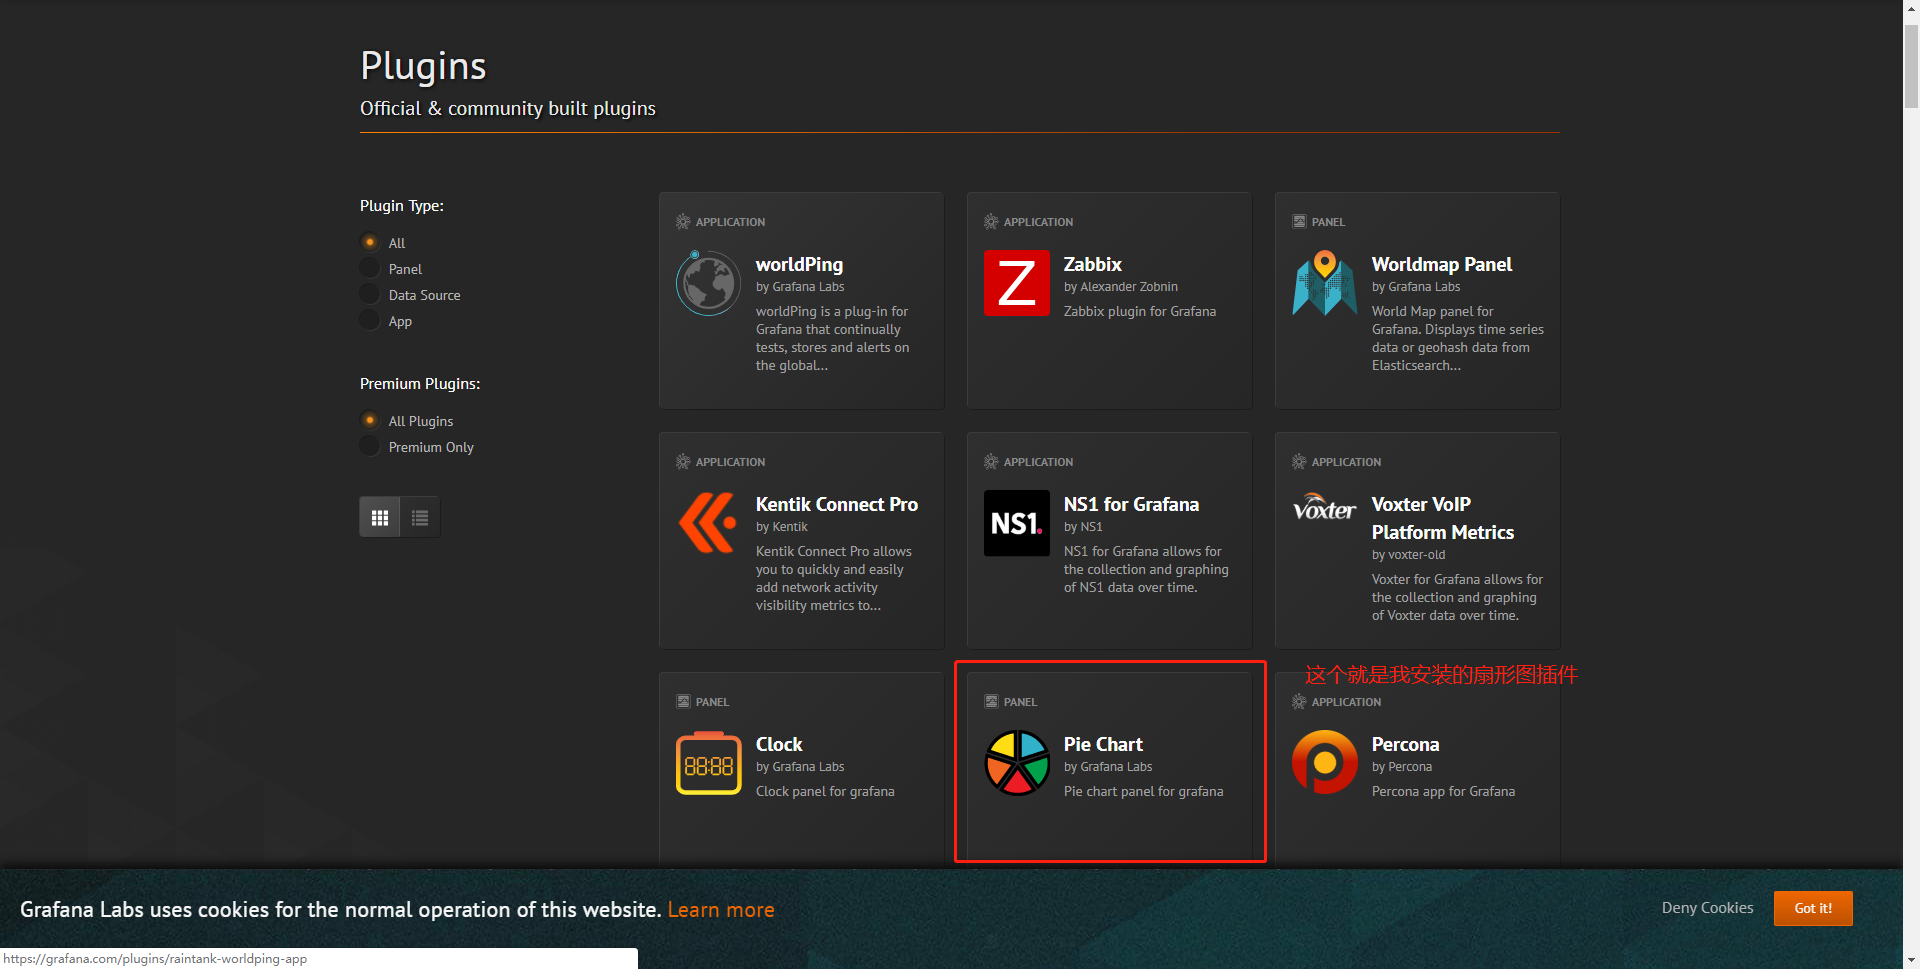Click the Worldmap Panel map pin icon
Screen dimensions: 1920x969
1324,283
